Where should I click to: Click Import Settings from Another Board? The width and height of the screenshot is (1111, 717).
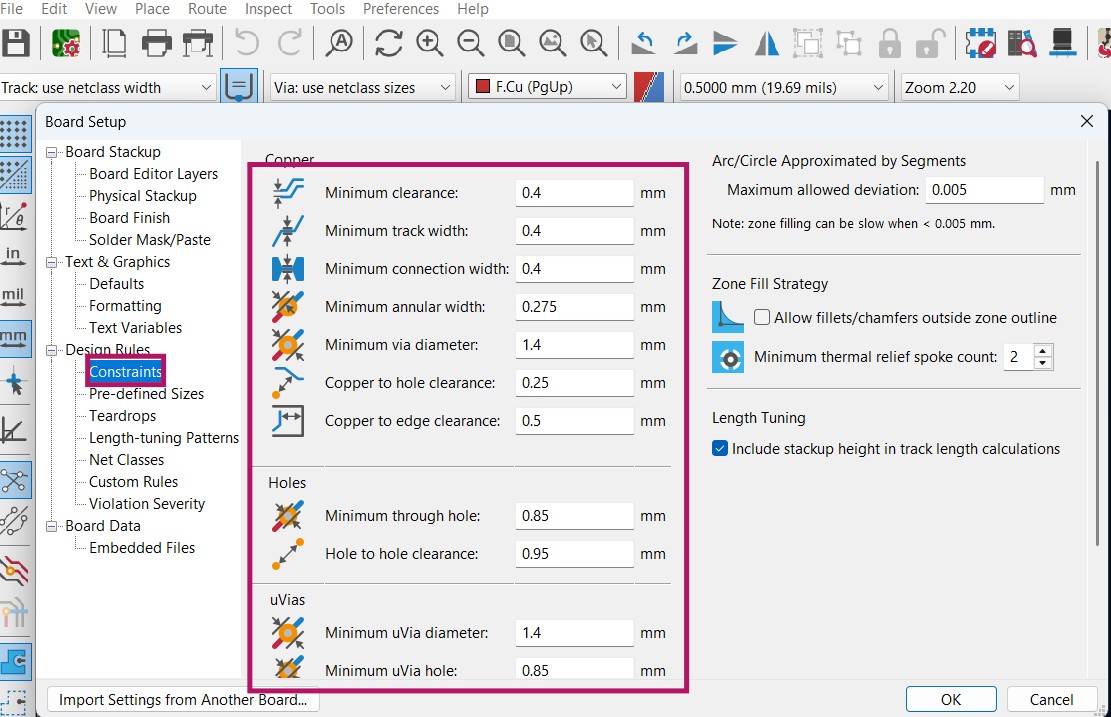click(x=183, y=699)
